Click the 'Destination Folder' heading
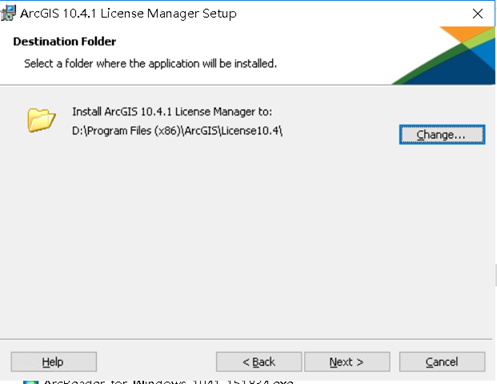The height and width of the screenshot is (384, 497). tap(65, 41)
